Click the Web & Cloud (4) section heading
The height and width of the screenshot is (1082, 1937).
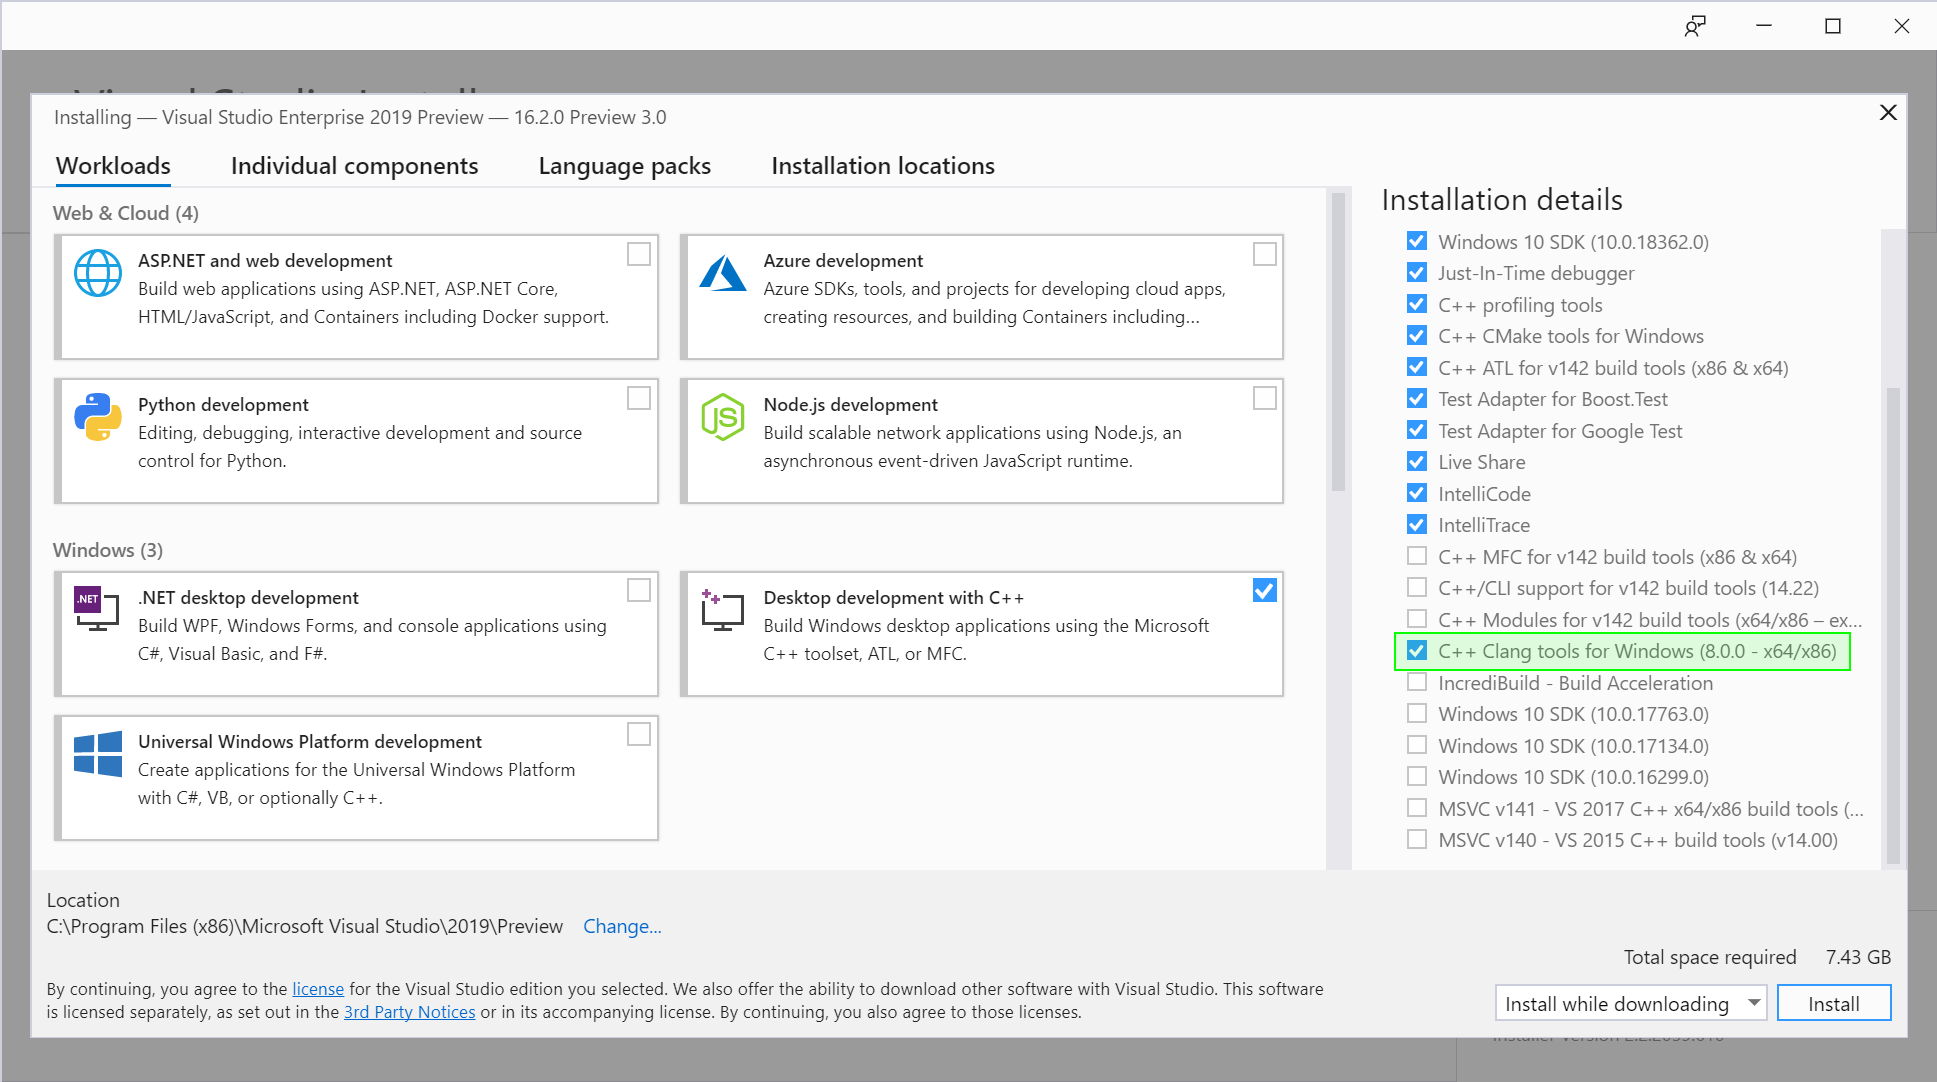point(126,213)
